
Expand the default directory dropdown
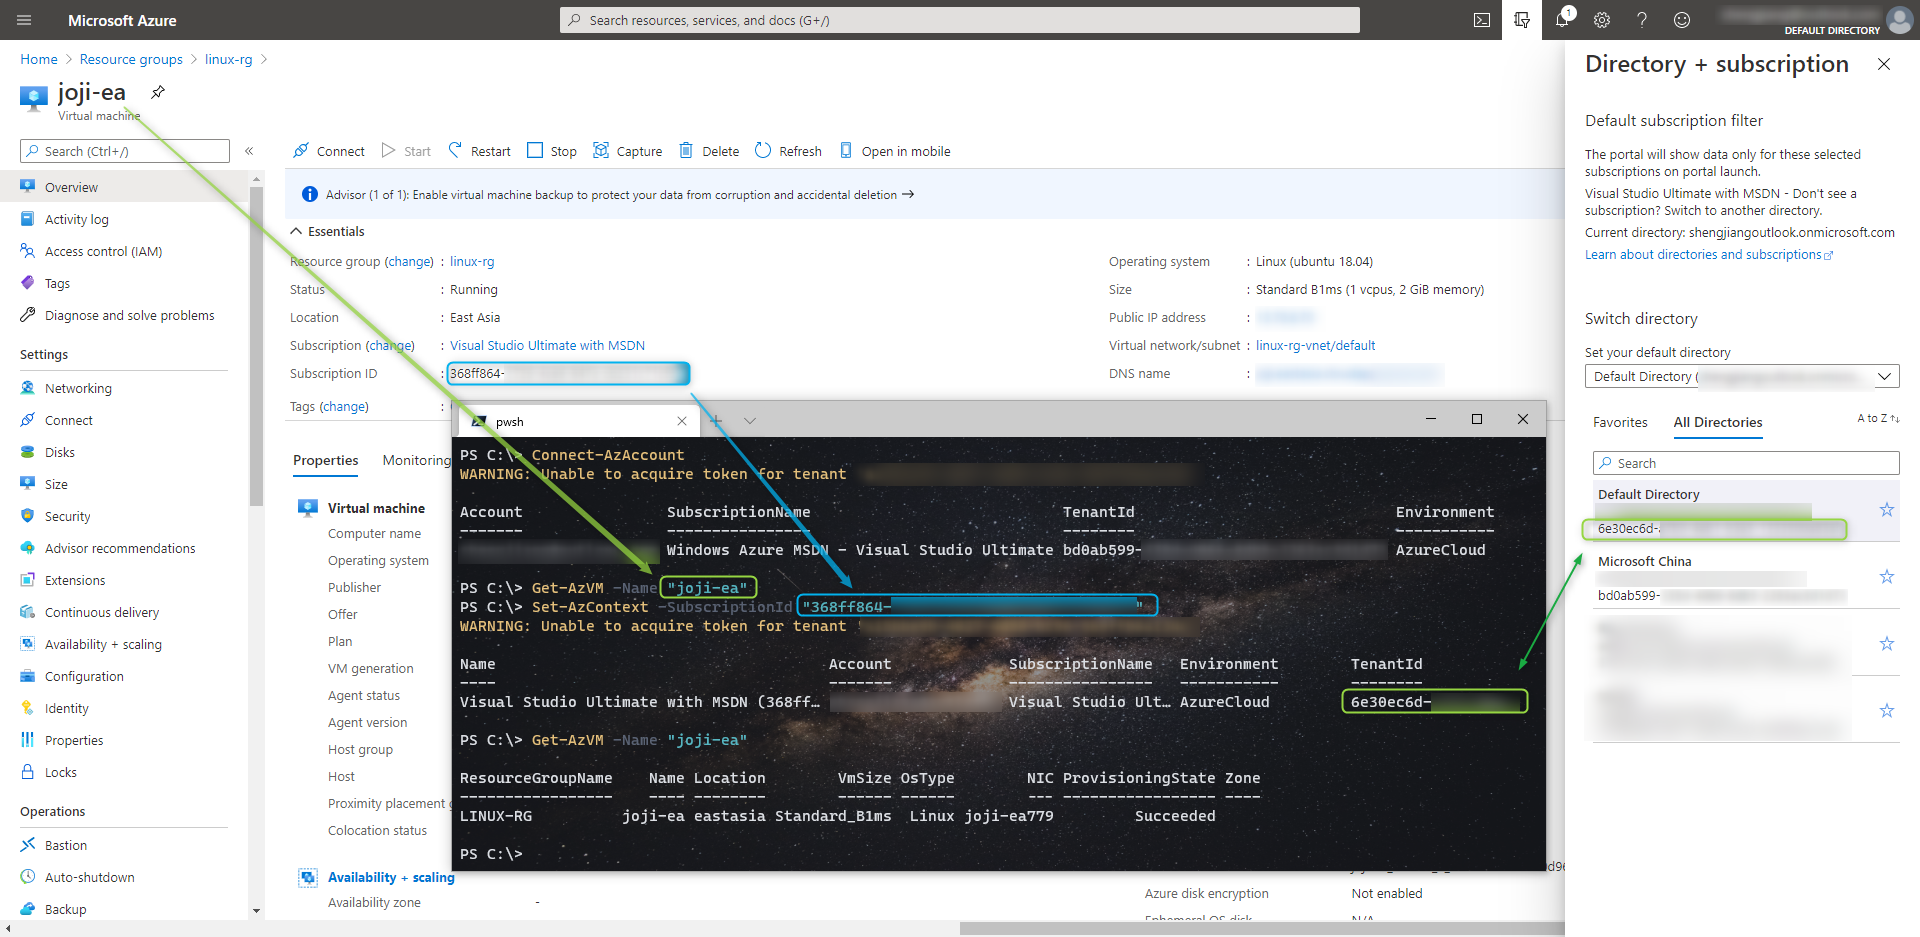tap(1884, 377)
